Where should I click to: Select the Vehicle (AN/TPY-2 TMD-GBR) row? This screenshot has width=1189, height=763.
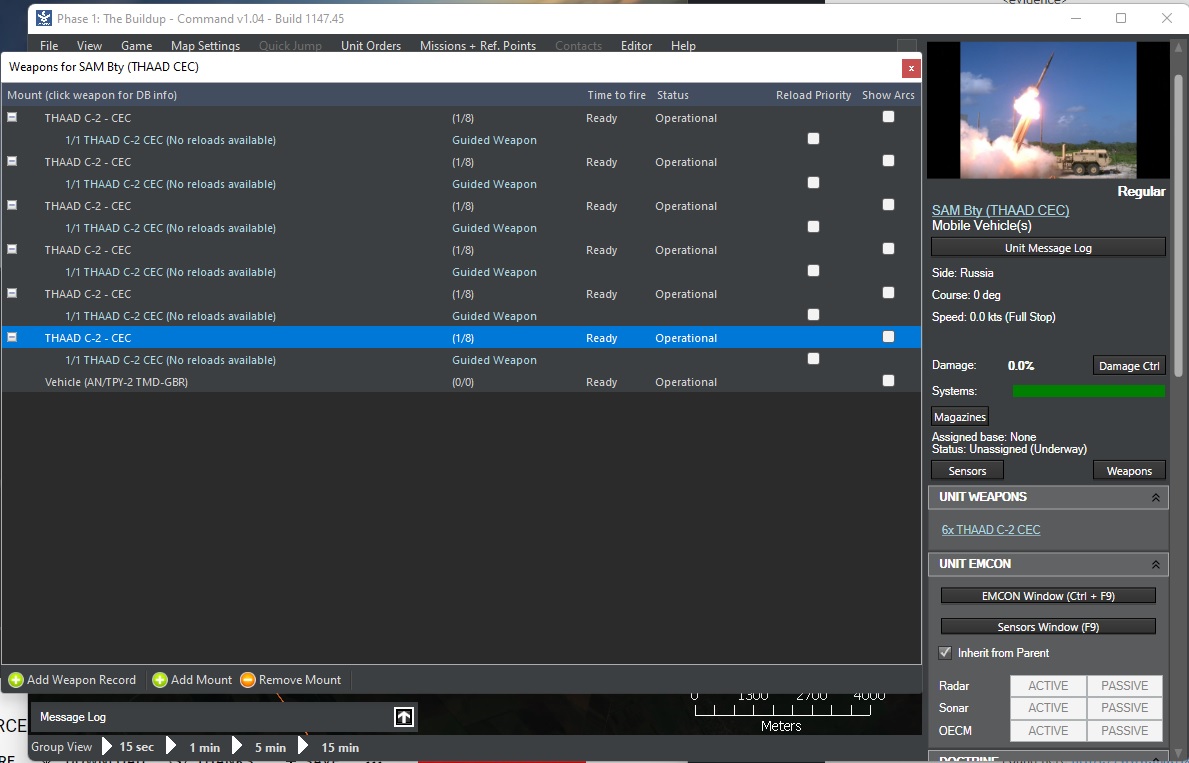461,382
